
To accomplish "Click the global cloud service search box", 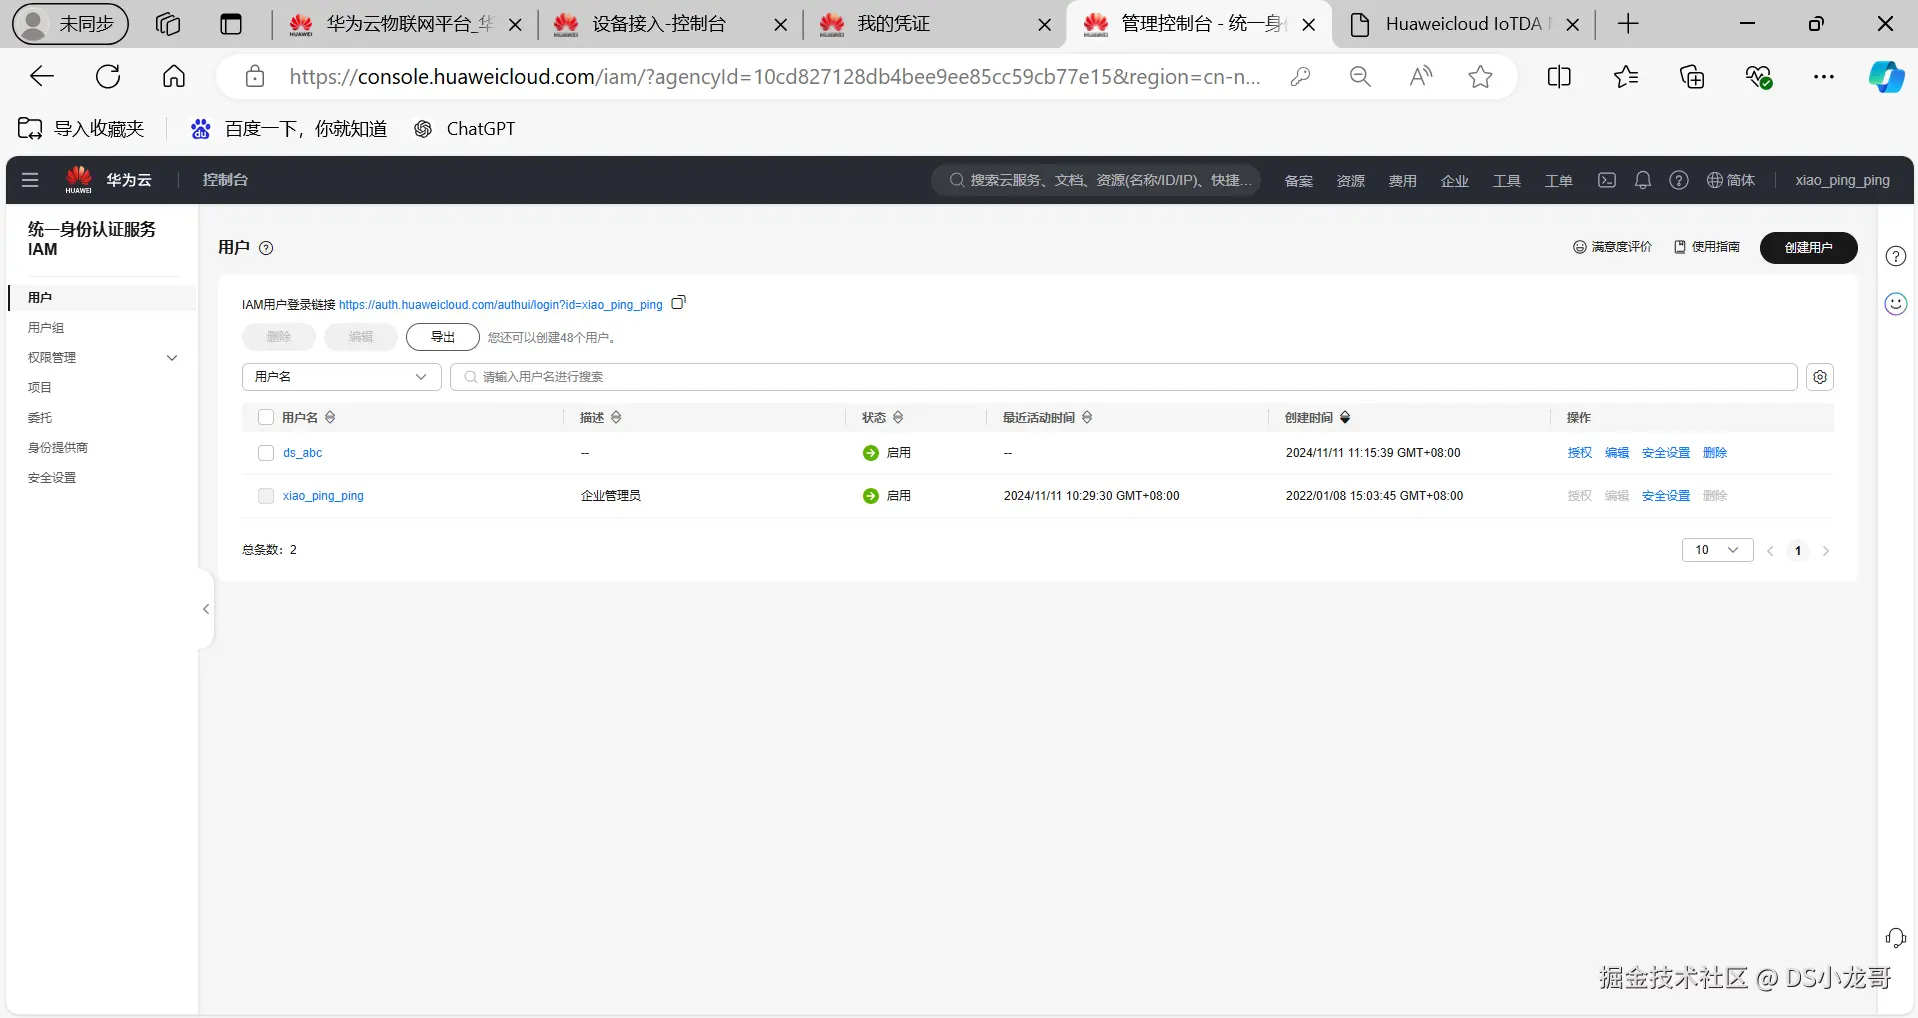I will [x=1097, y=180].
